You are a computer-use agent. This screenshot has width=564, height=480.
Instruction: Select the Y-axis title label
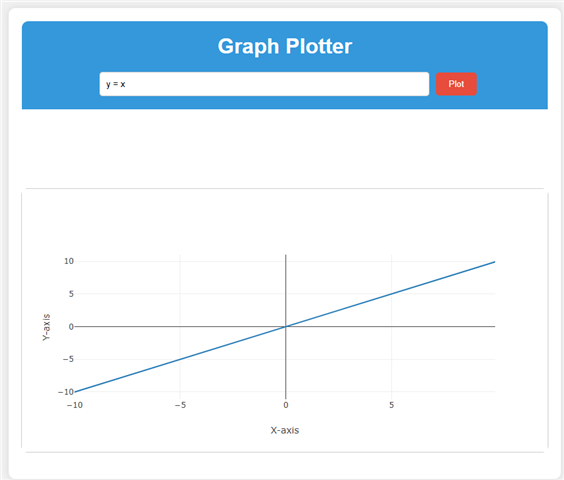coord(46,327)
